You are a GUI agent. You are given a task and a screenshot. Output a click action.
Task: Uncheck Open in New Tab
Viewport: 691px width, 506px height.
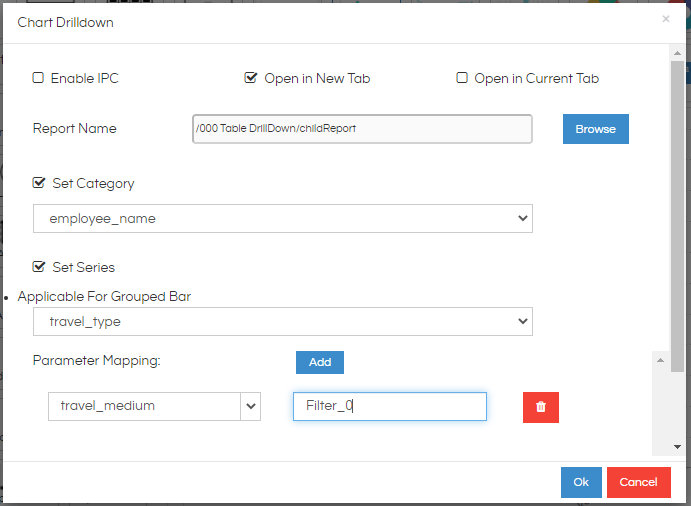click(251, 78)
